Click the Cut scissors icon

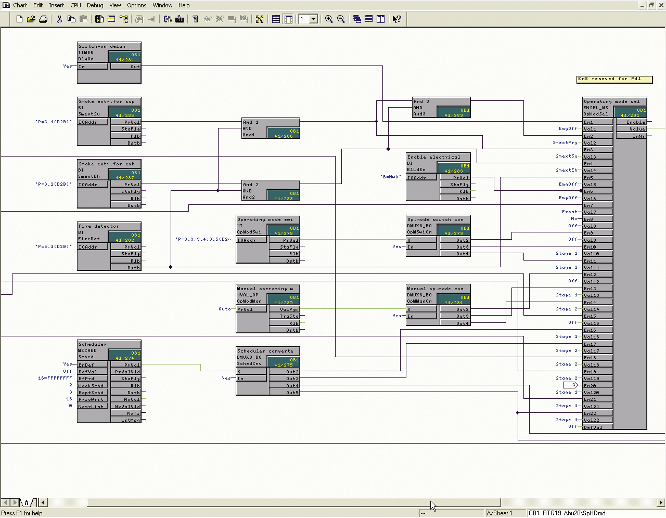point(60,19)
